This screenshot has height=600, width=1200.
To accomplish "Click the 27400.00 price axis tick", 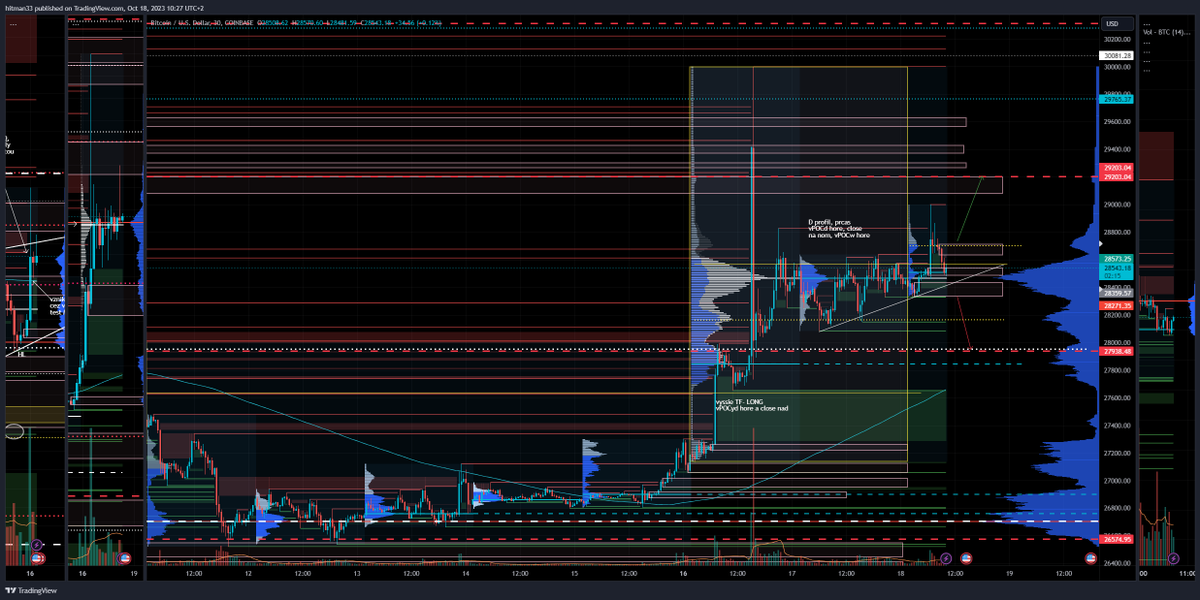I will (x=1116, y=425).
